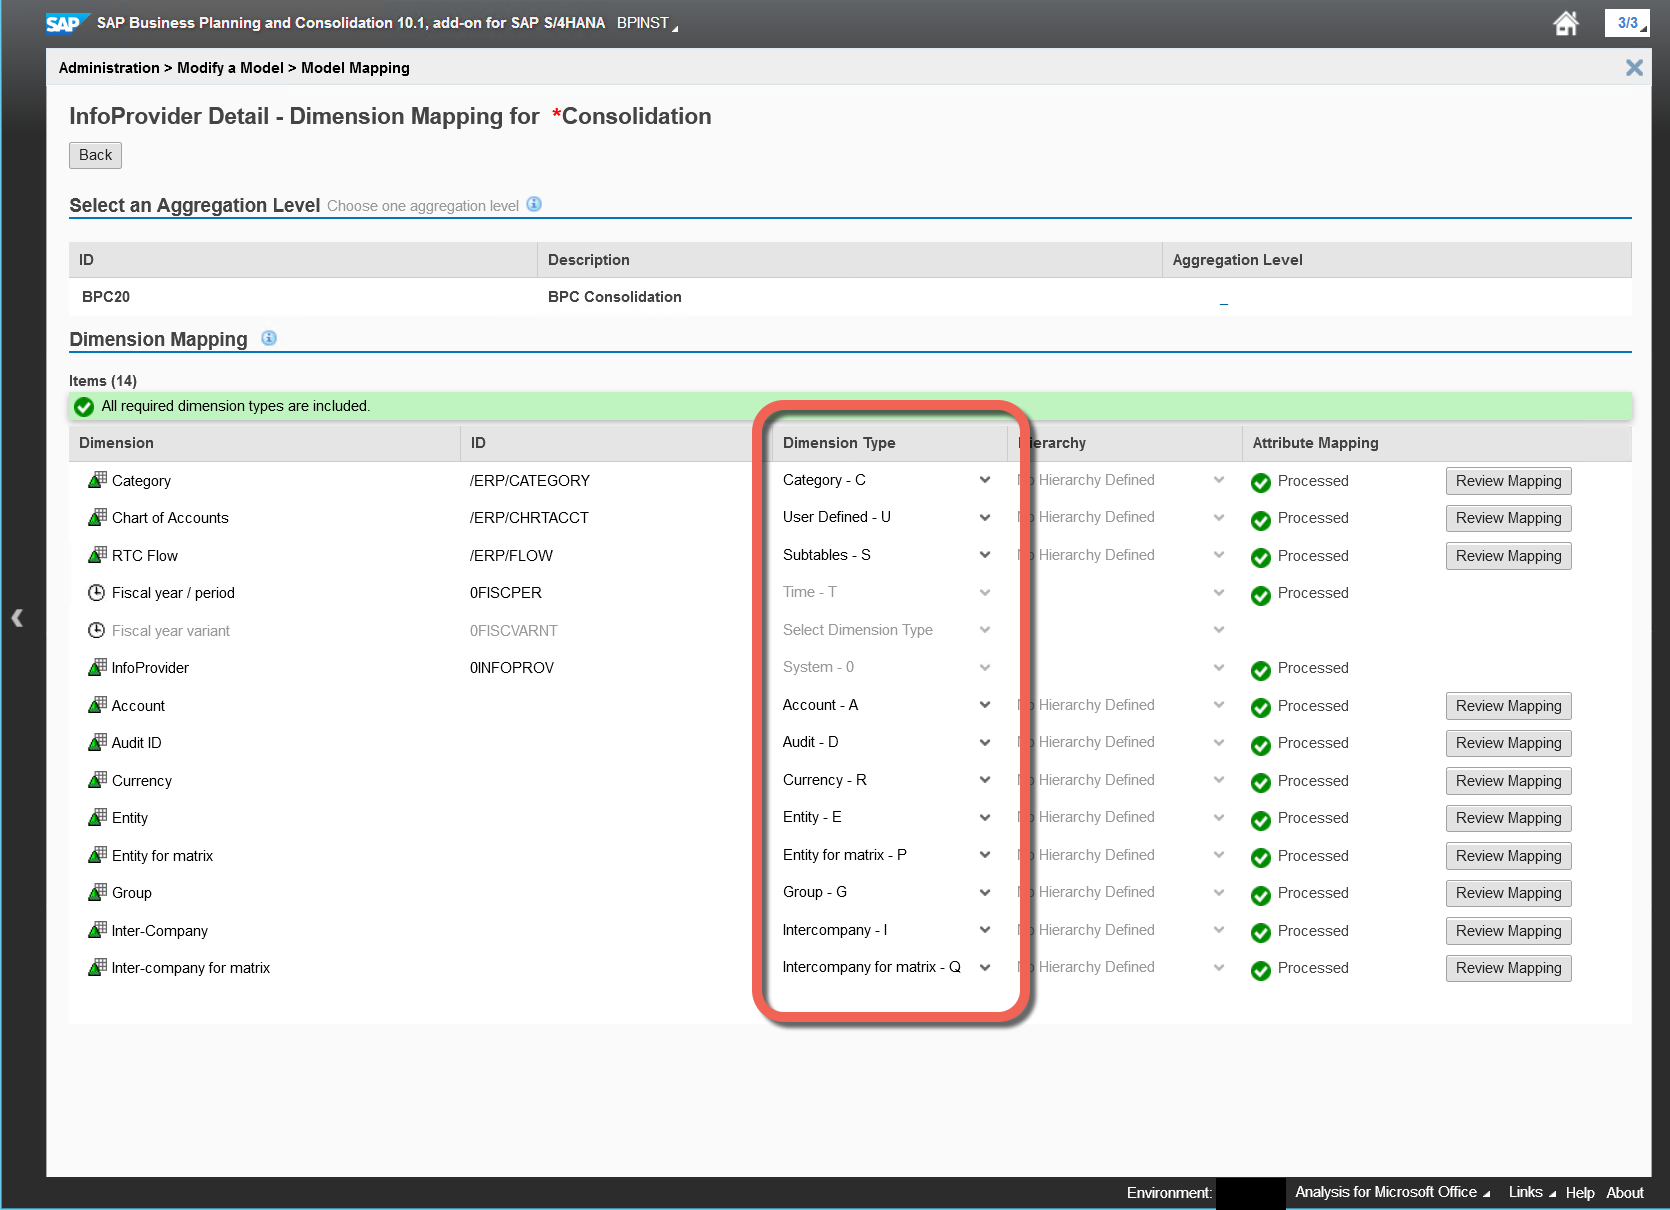
Task: Click the Category dimension icon
Action: pyautogui.click(x=97, y=480)
